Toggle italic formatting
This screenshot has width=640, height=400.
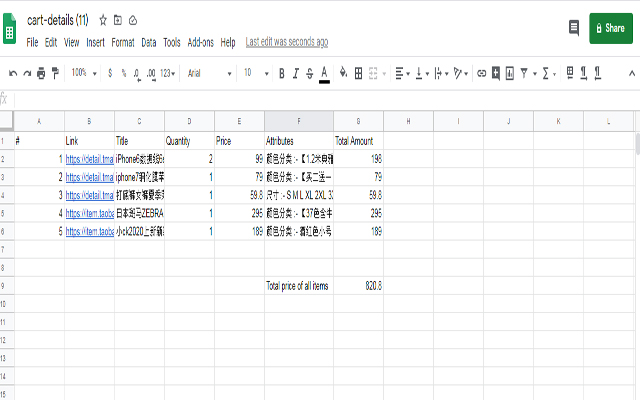pyautogui.click(x=296, y=73)
